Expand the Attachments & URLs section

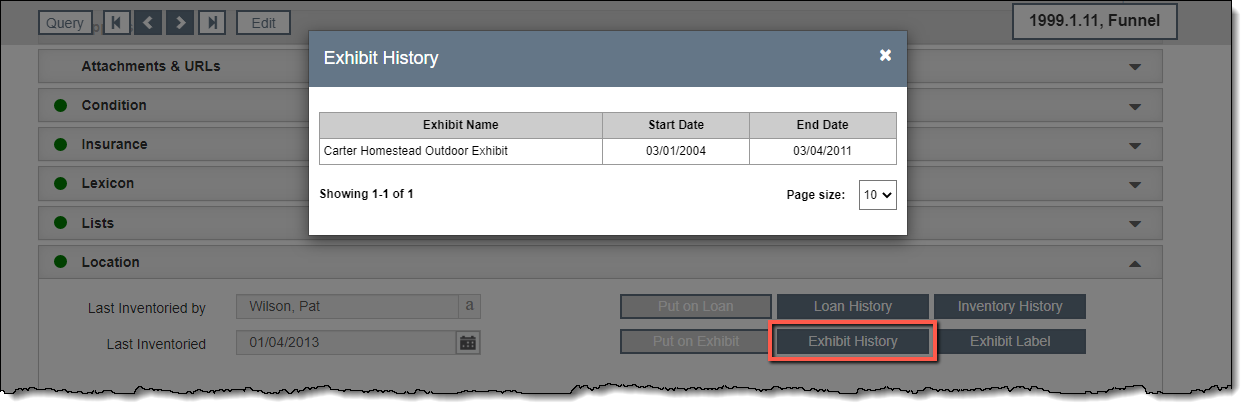pos(1134,67)
